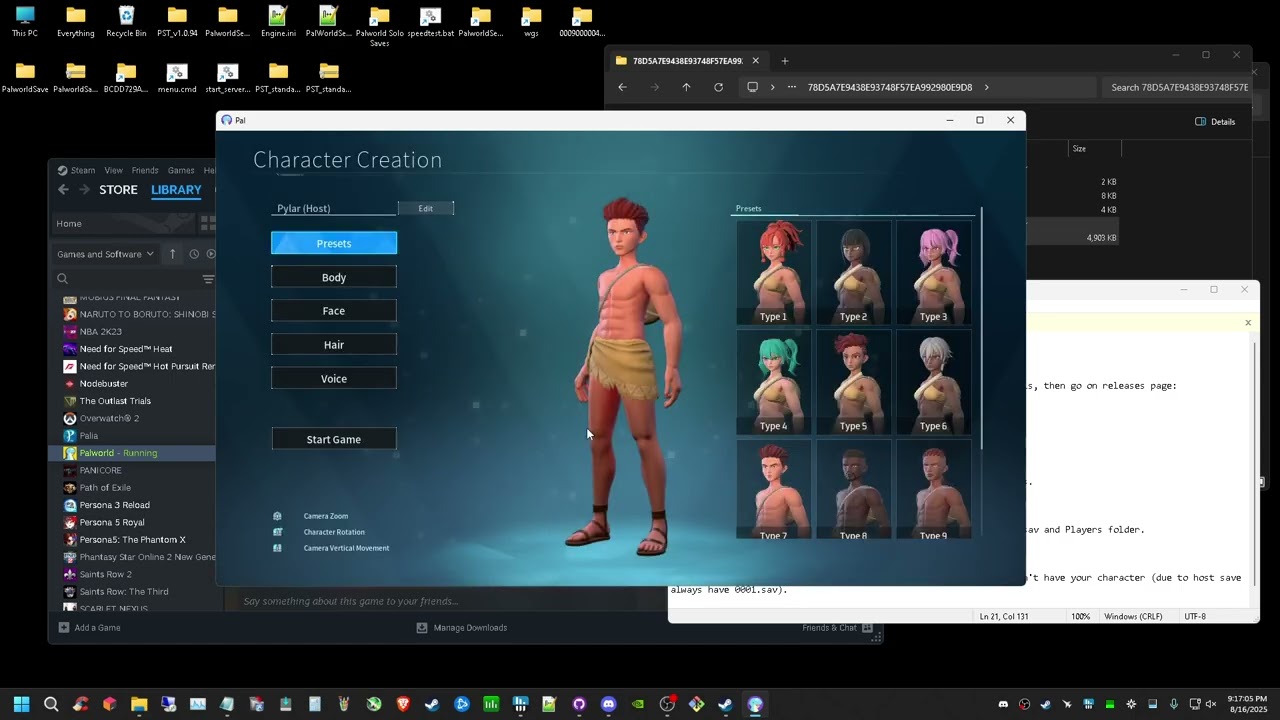1280x720 pixels.
Task: Open Brave browser from the taskbar
Action: [403, 704]
